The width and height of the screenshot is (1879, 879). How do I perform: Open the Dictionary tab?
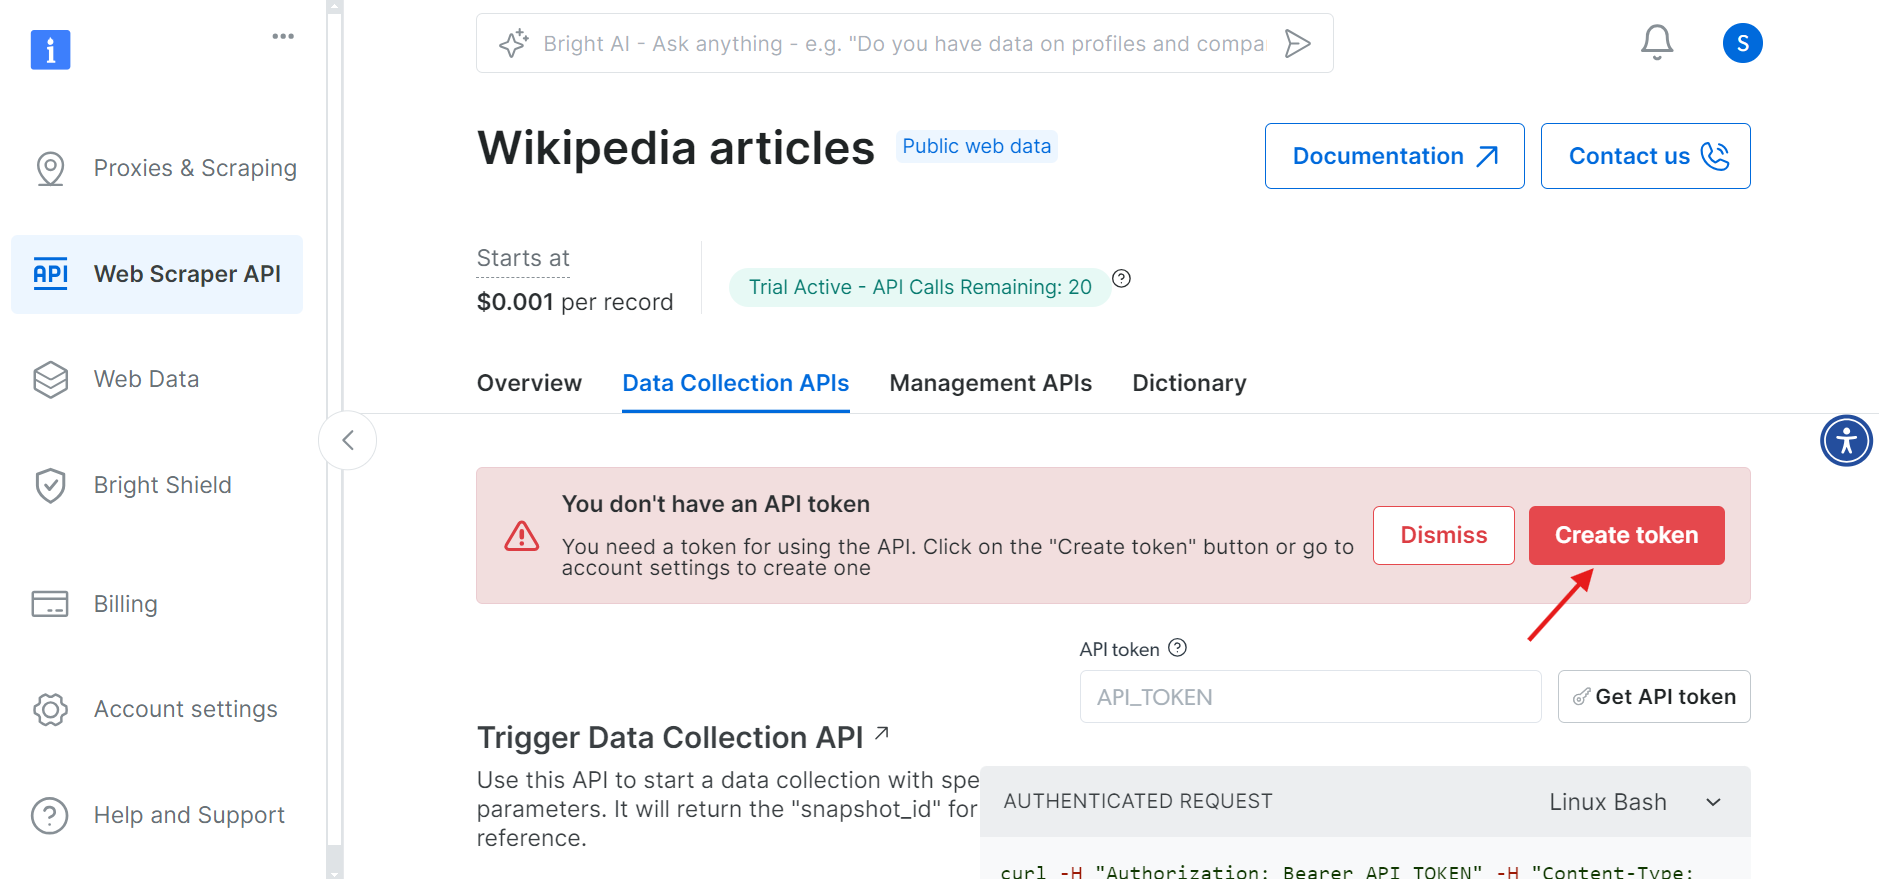coord(1189,383)
